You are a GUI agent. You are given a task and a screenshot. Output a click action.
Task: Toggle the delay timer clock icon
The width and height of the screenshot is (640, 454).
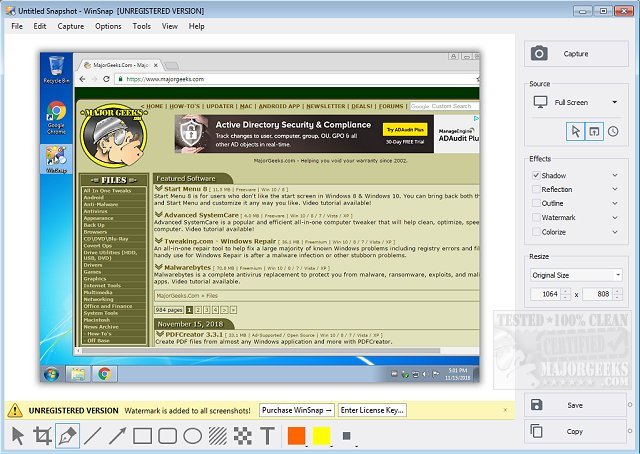pos(613,131)
